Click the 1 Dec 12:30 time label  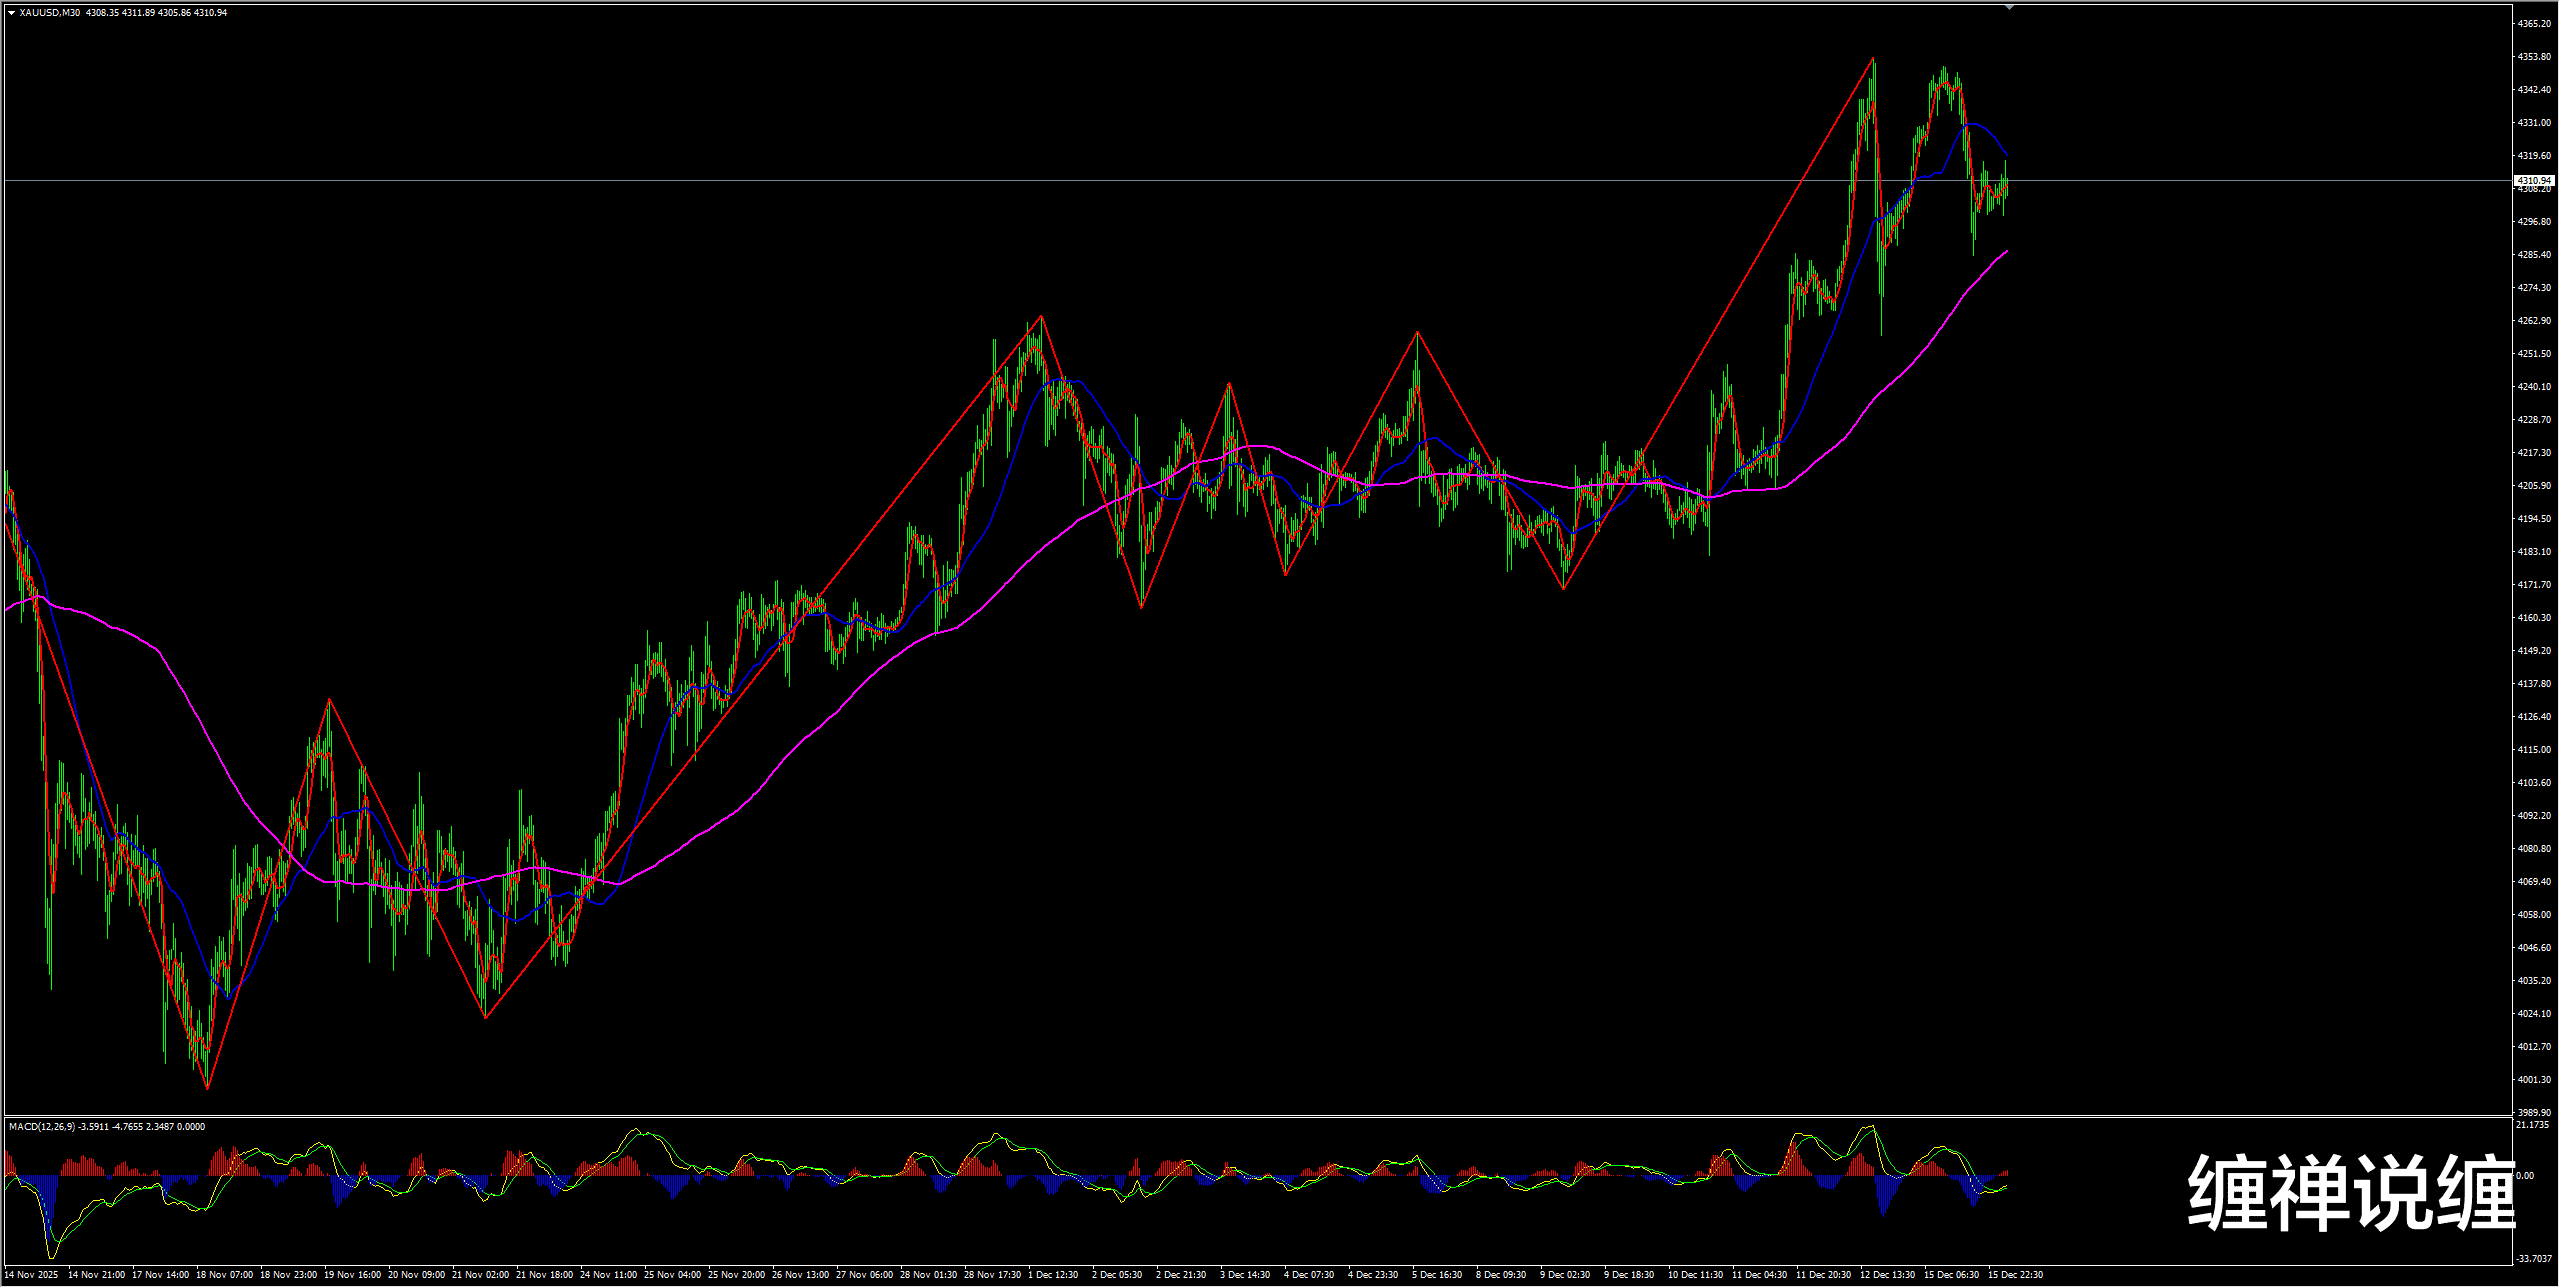(1054, 1275)
